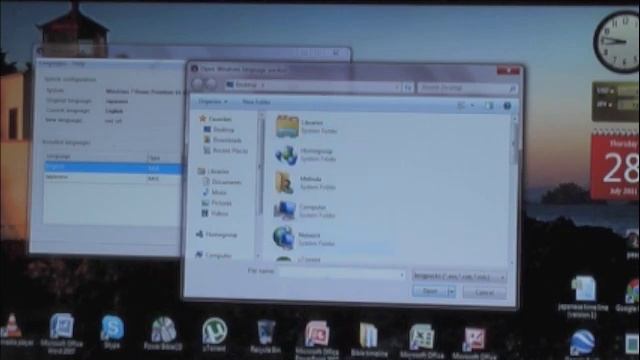Screen dimensions: 640x360
Task: Change the view icon in the dialog toolbar
Action: click(461, 106)
